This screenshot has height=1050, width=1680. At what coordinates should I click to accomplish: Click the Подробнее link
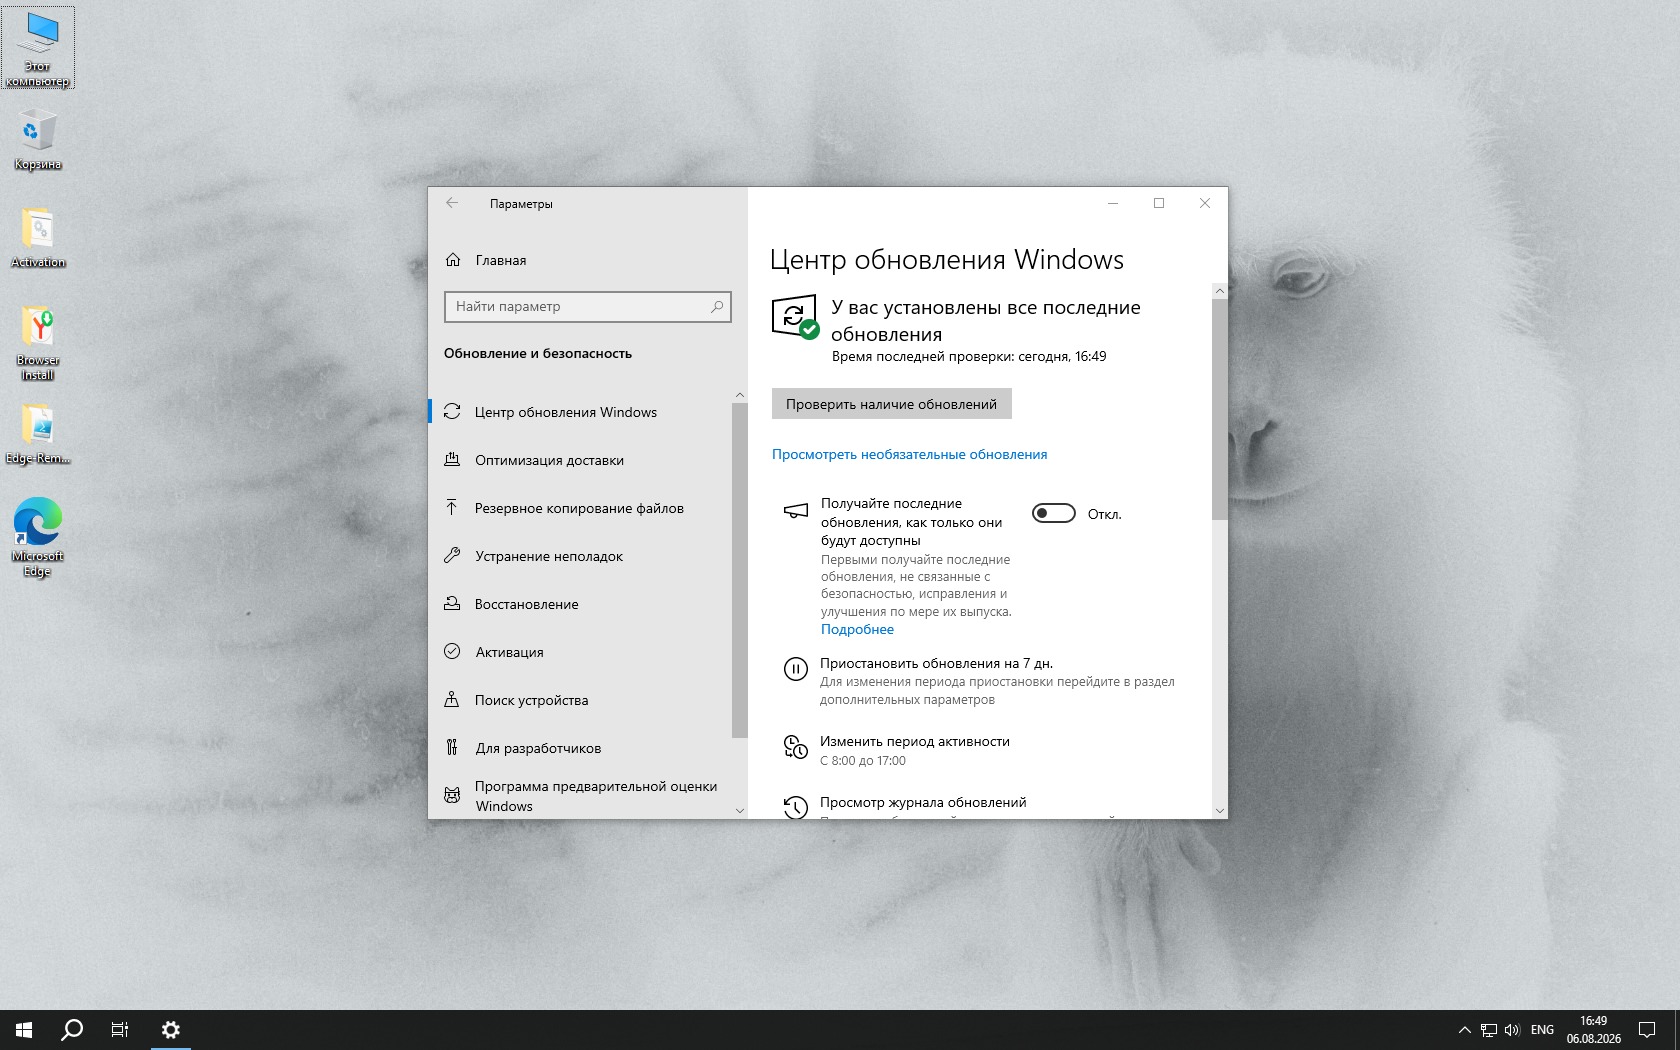coord(858,629)
